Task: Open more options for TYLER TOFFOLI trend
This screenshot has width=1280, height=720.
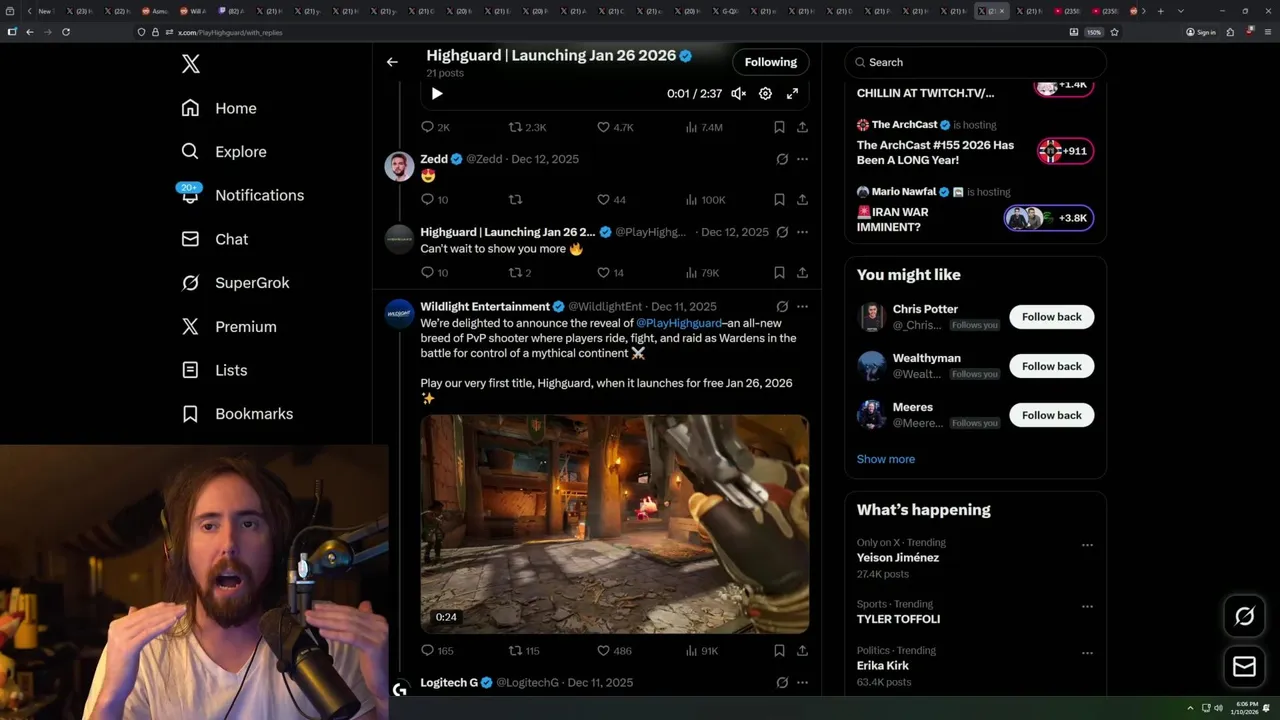Action: (1087, 607)
